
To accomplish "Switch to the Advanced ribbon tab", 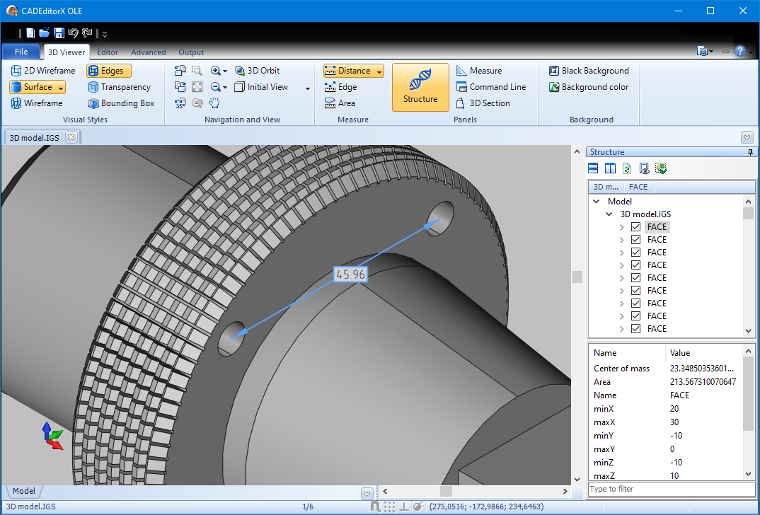I will (148, 52).
